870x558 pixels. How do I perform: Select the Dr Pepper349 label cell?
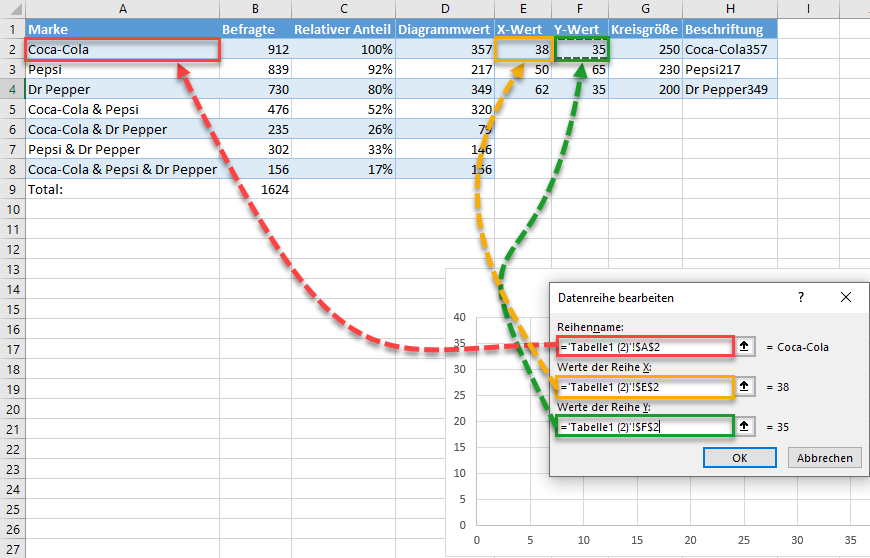730,89
